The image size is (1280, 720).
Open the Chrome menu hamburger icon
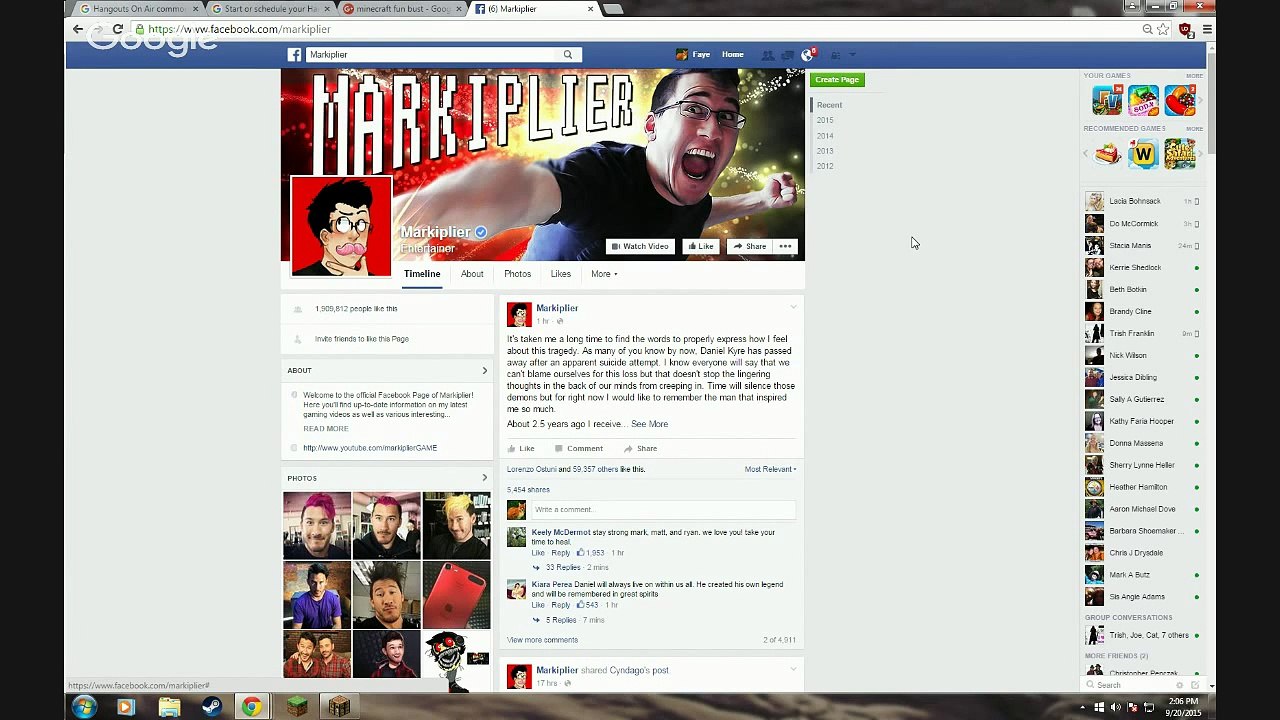1207,29
